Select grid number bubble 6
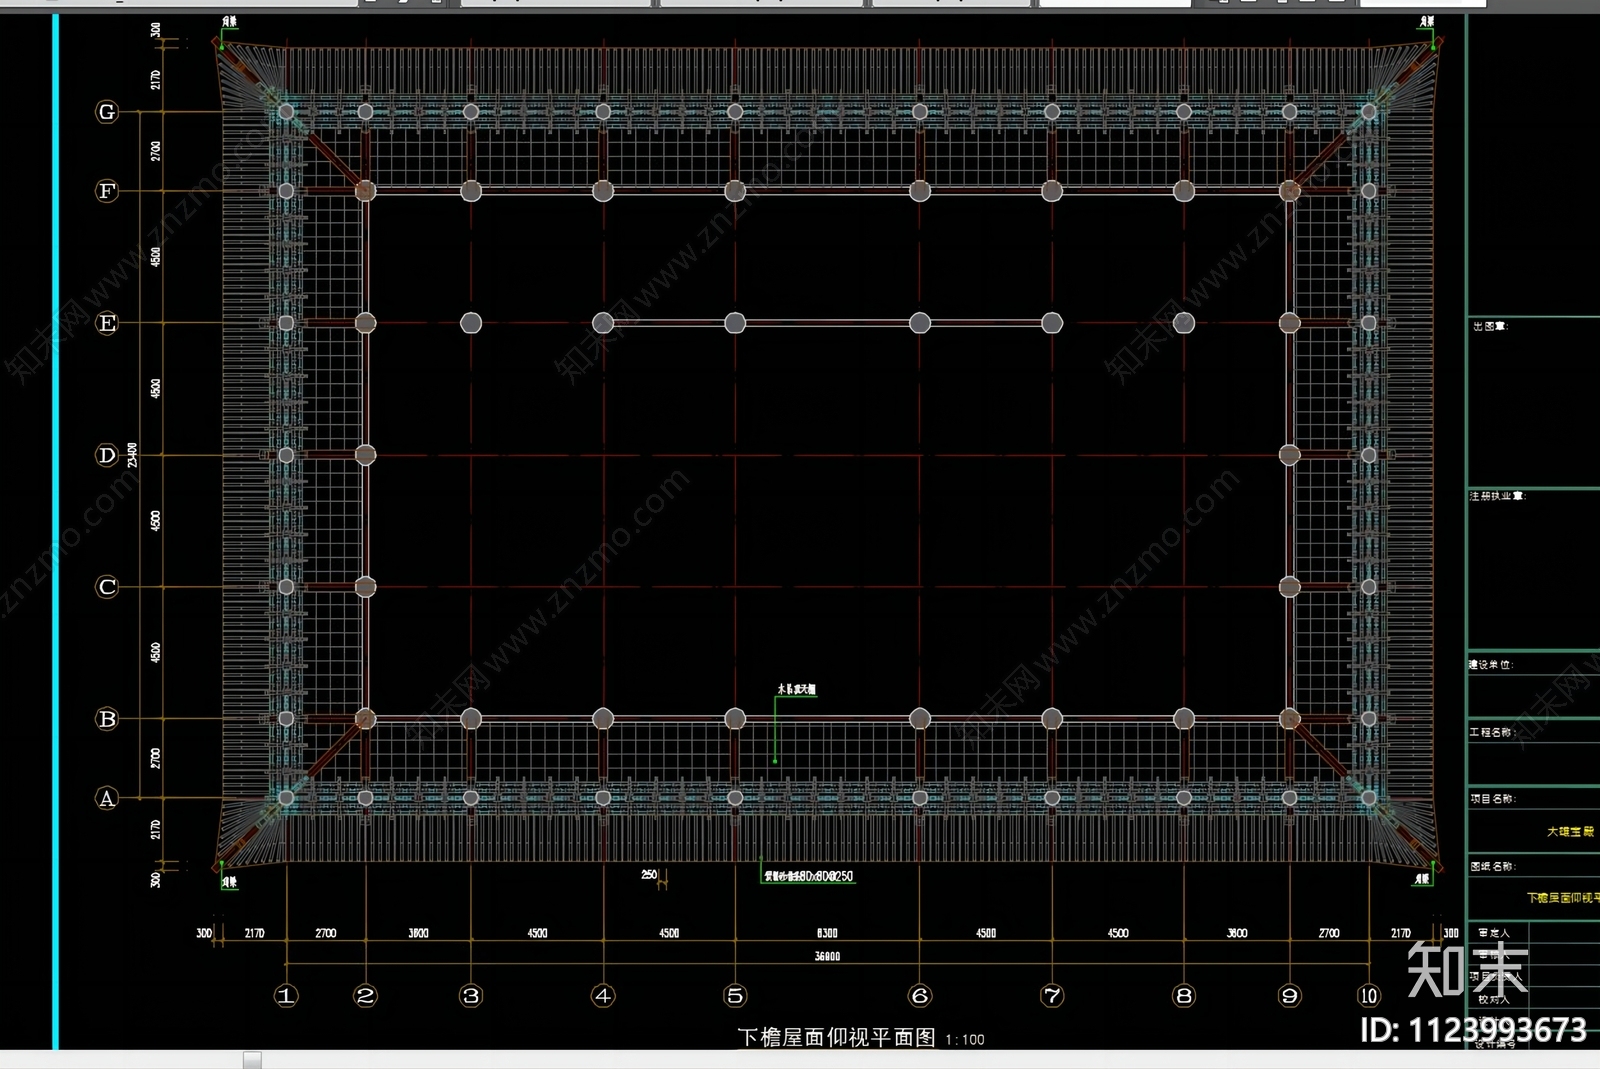The height and width of the screenshot is (1069, 1600). [x=920, y=995]
